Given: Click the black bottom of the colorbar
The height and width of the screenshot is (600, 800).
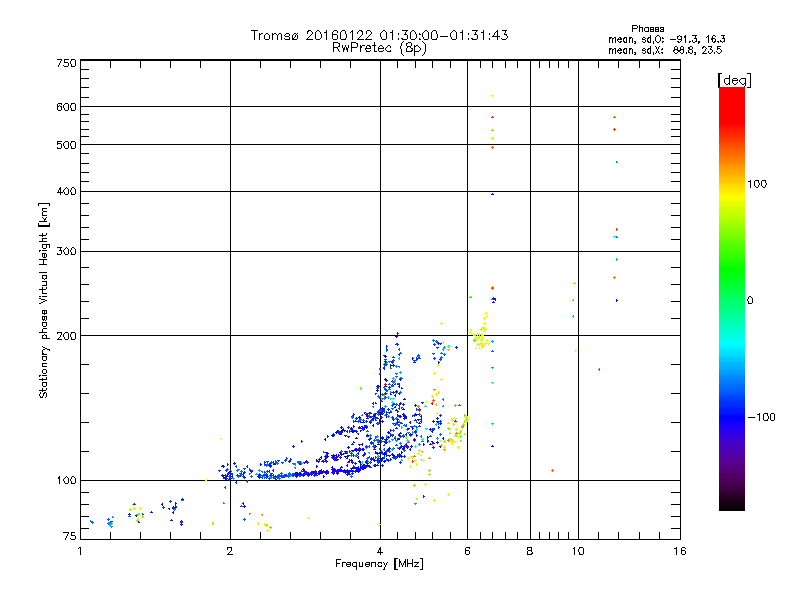Looking at the screenshot, I should coord(732,503).
